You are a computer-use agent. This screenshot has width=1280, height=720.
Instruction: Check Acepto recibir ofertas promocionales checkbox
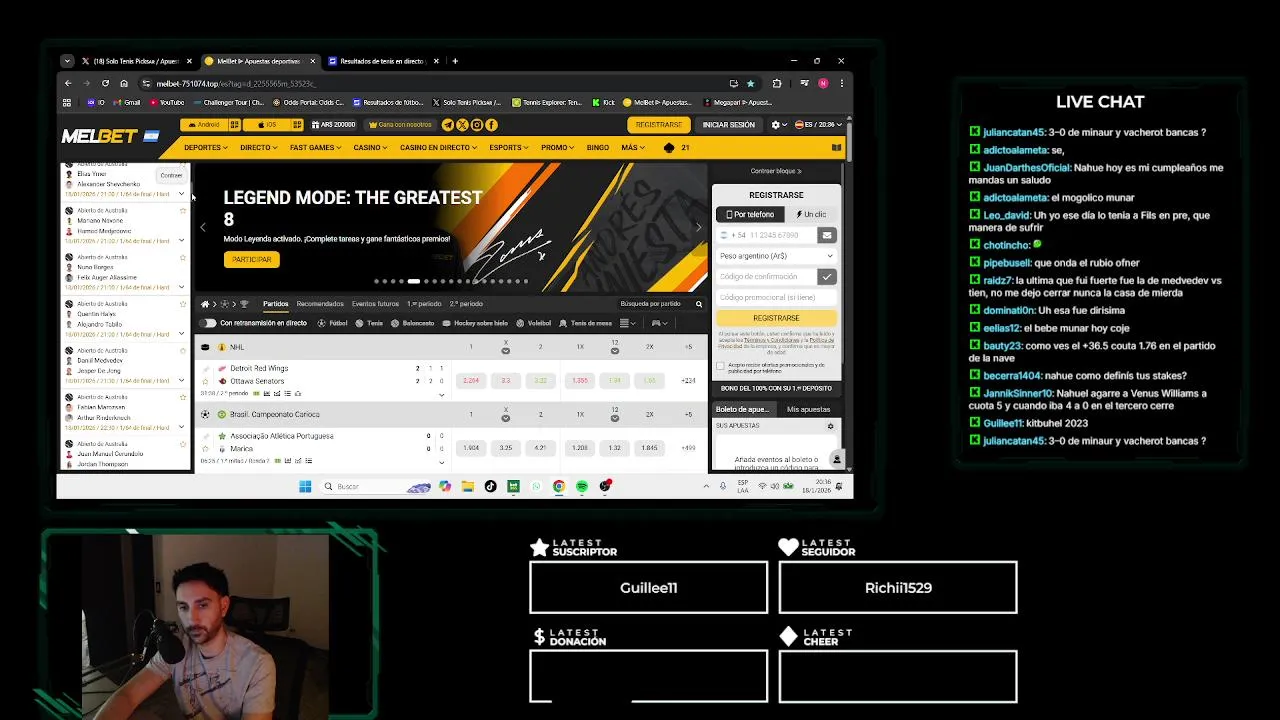click(720, 366)
